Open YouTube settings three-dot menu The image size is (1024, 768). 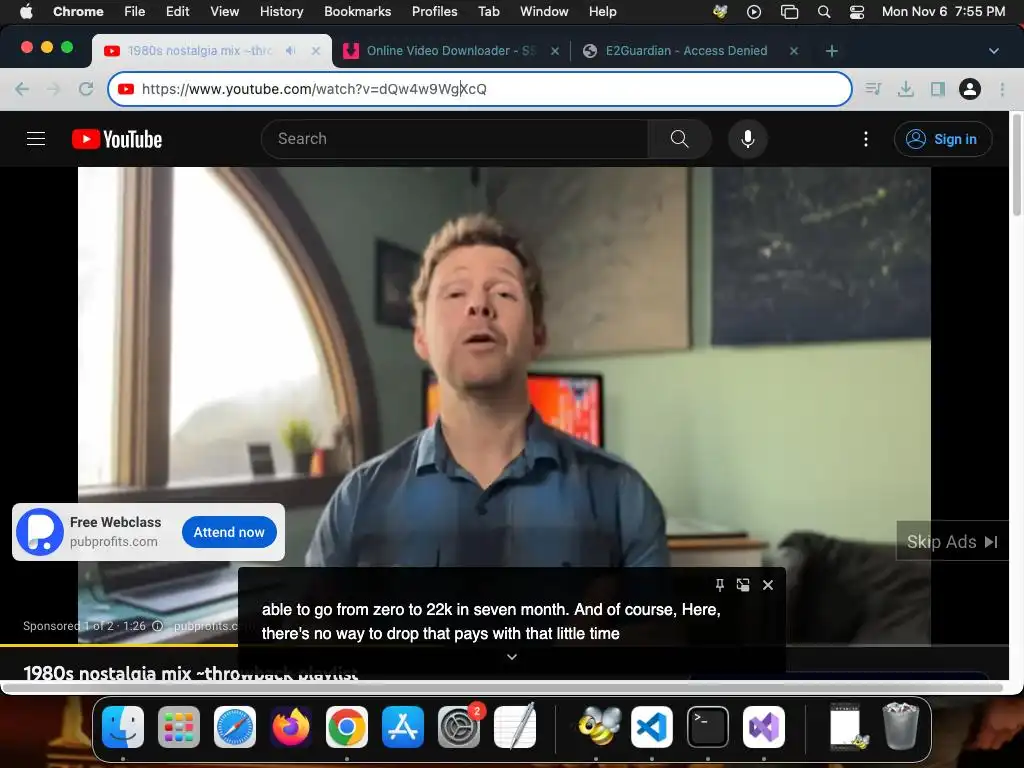866,138
